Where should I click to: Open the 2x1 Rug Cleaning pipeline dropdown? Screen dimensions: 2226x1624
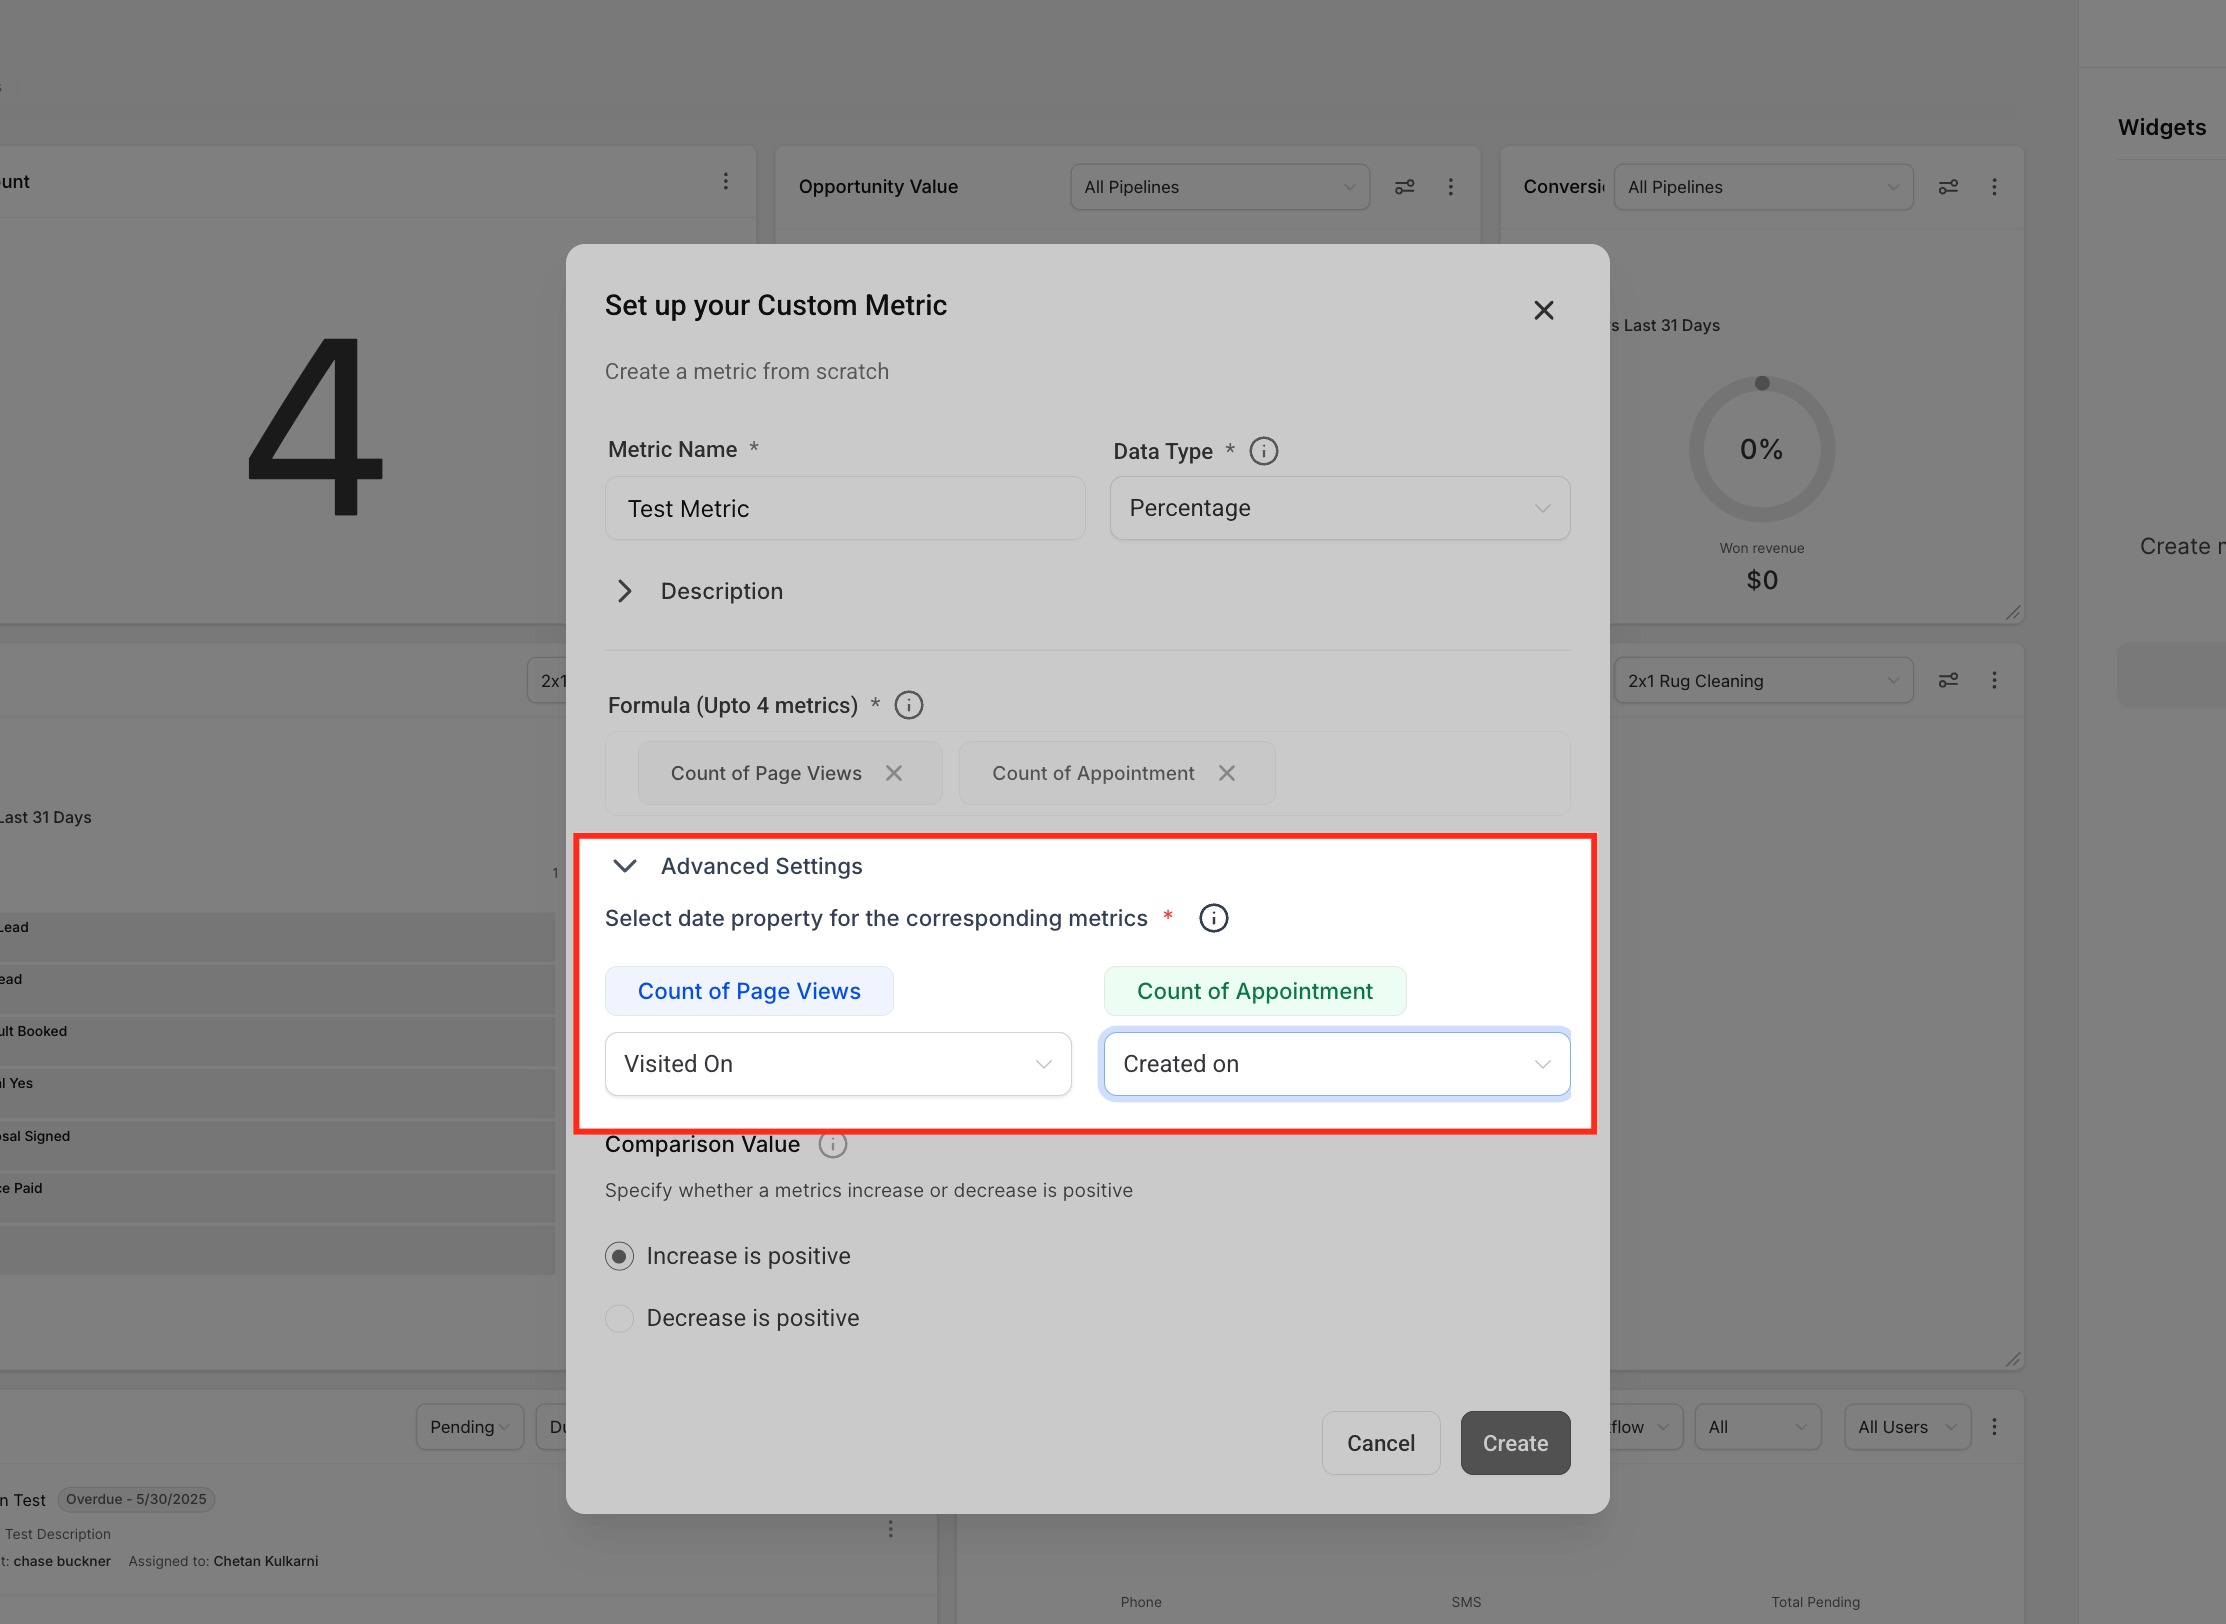1762,681
